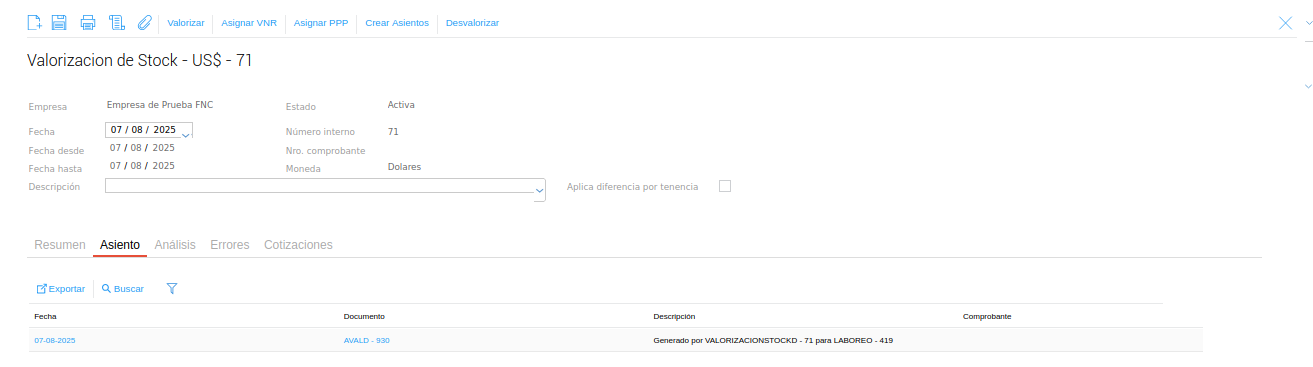Click Asignar VNR in the toolbar
This screenshot has width=1313, height=367.
[249, 22]
